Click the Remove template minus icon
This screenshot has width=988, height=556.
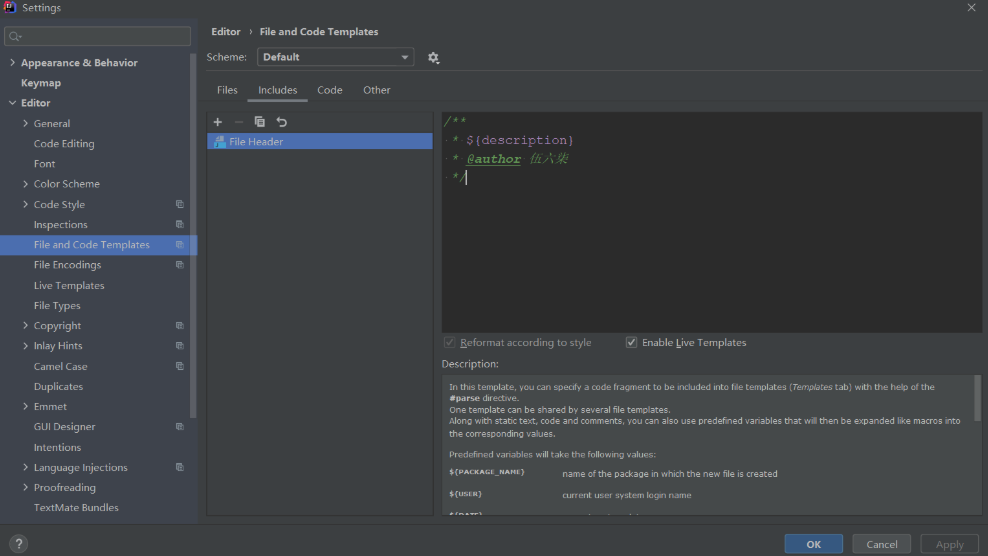pyautogui.click(x=239, y=122)
